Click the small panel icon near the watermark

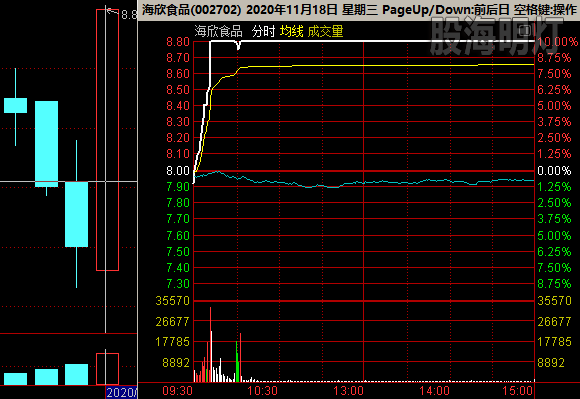tap(525, 30)
